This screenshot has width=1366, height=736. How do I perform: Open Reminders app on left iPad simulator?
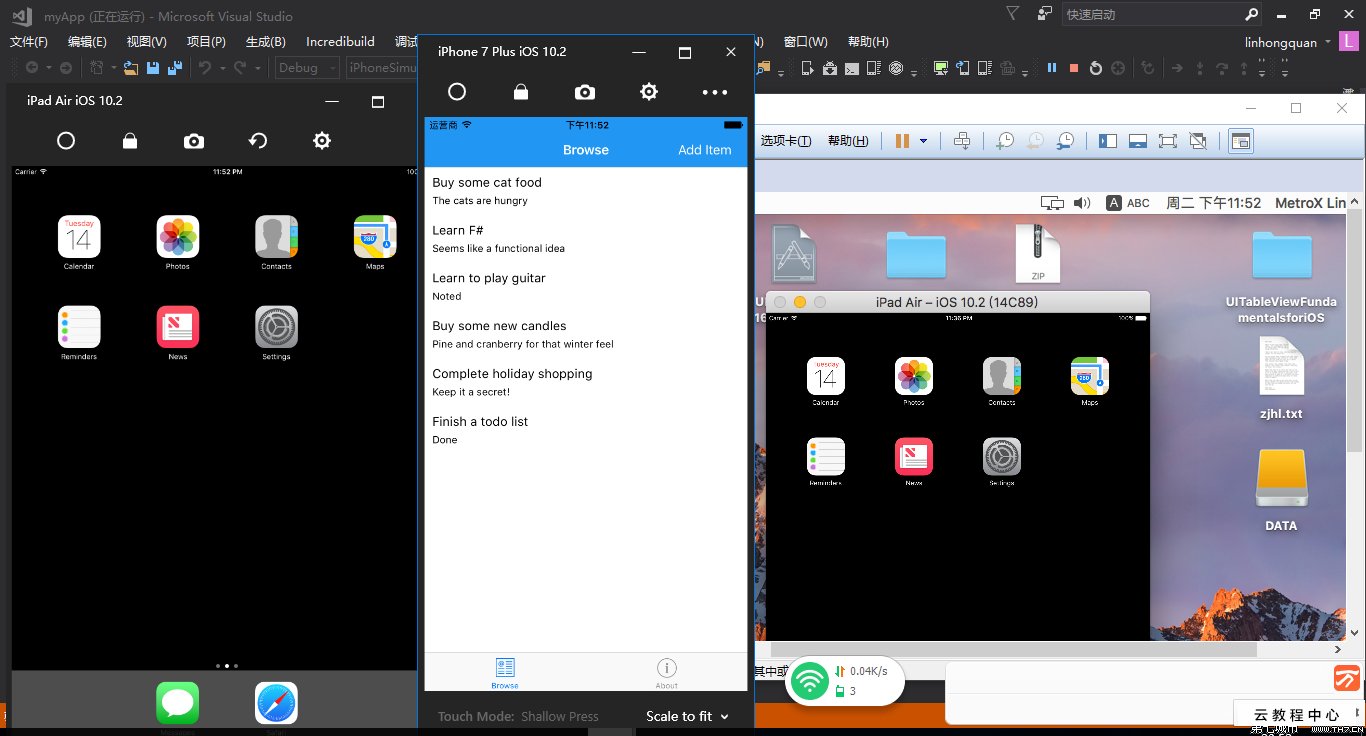click(x=79, y=327)
